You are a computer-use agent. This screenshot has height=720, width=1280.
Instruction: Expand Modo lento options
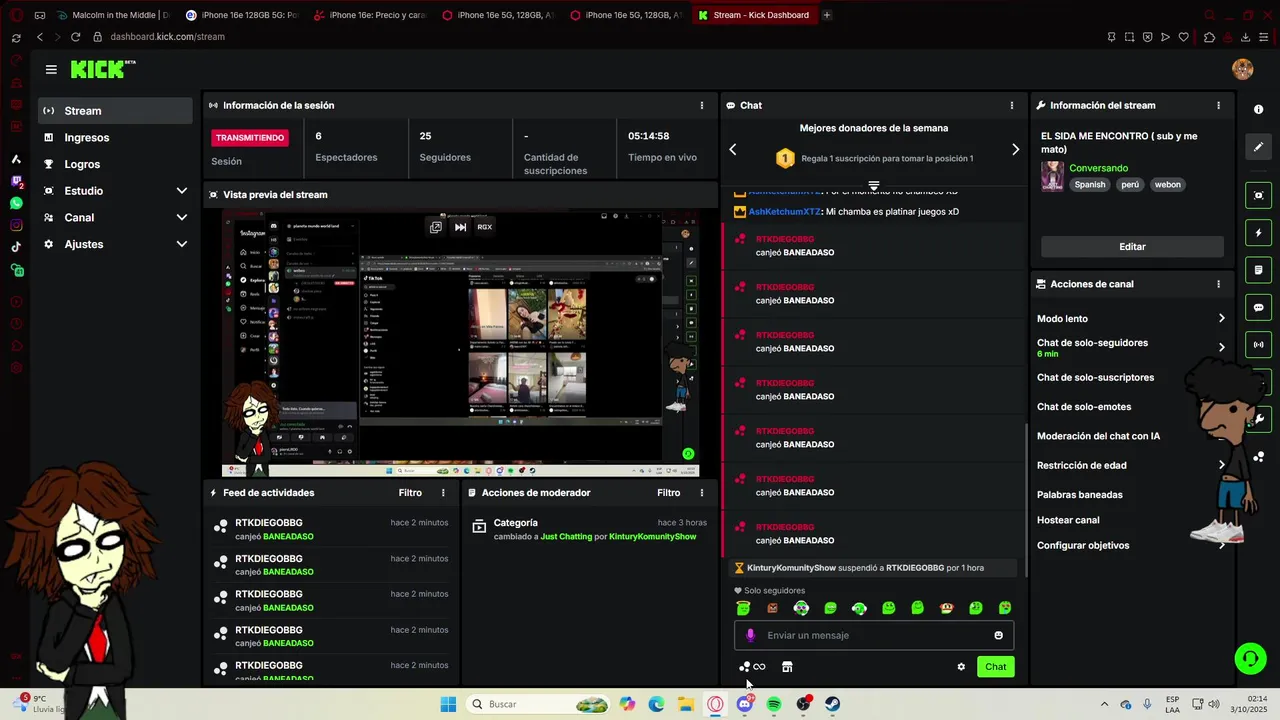(x=1221, y=318)
